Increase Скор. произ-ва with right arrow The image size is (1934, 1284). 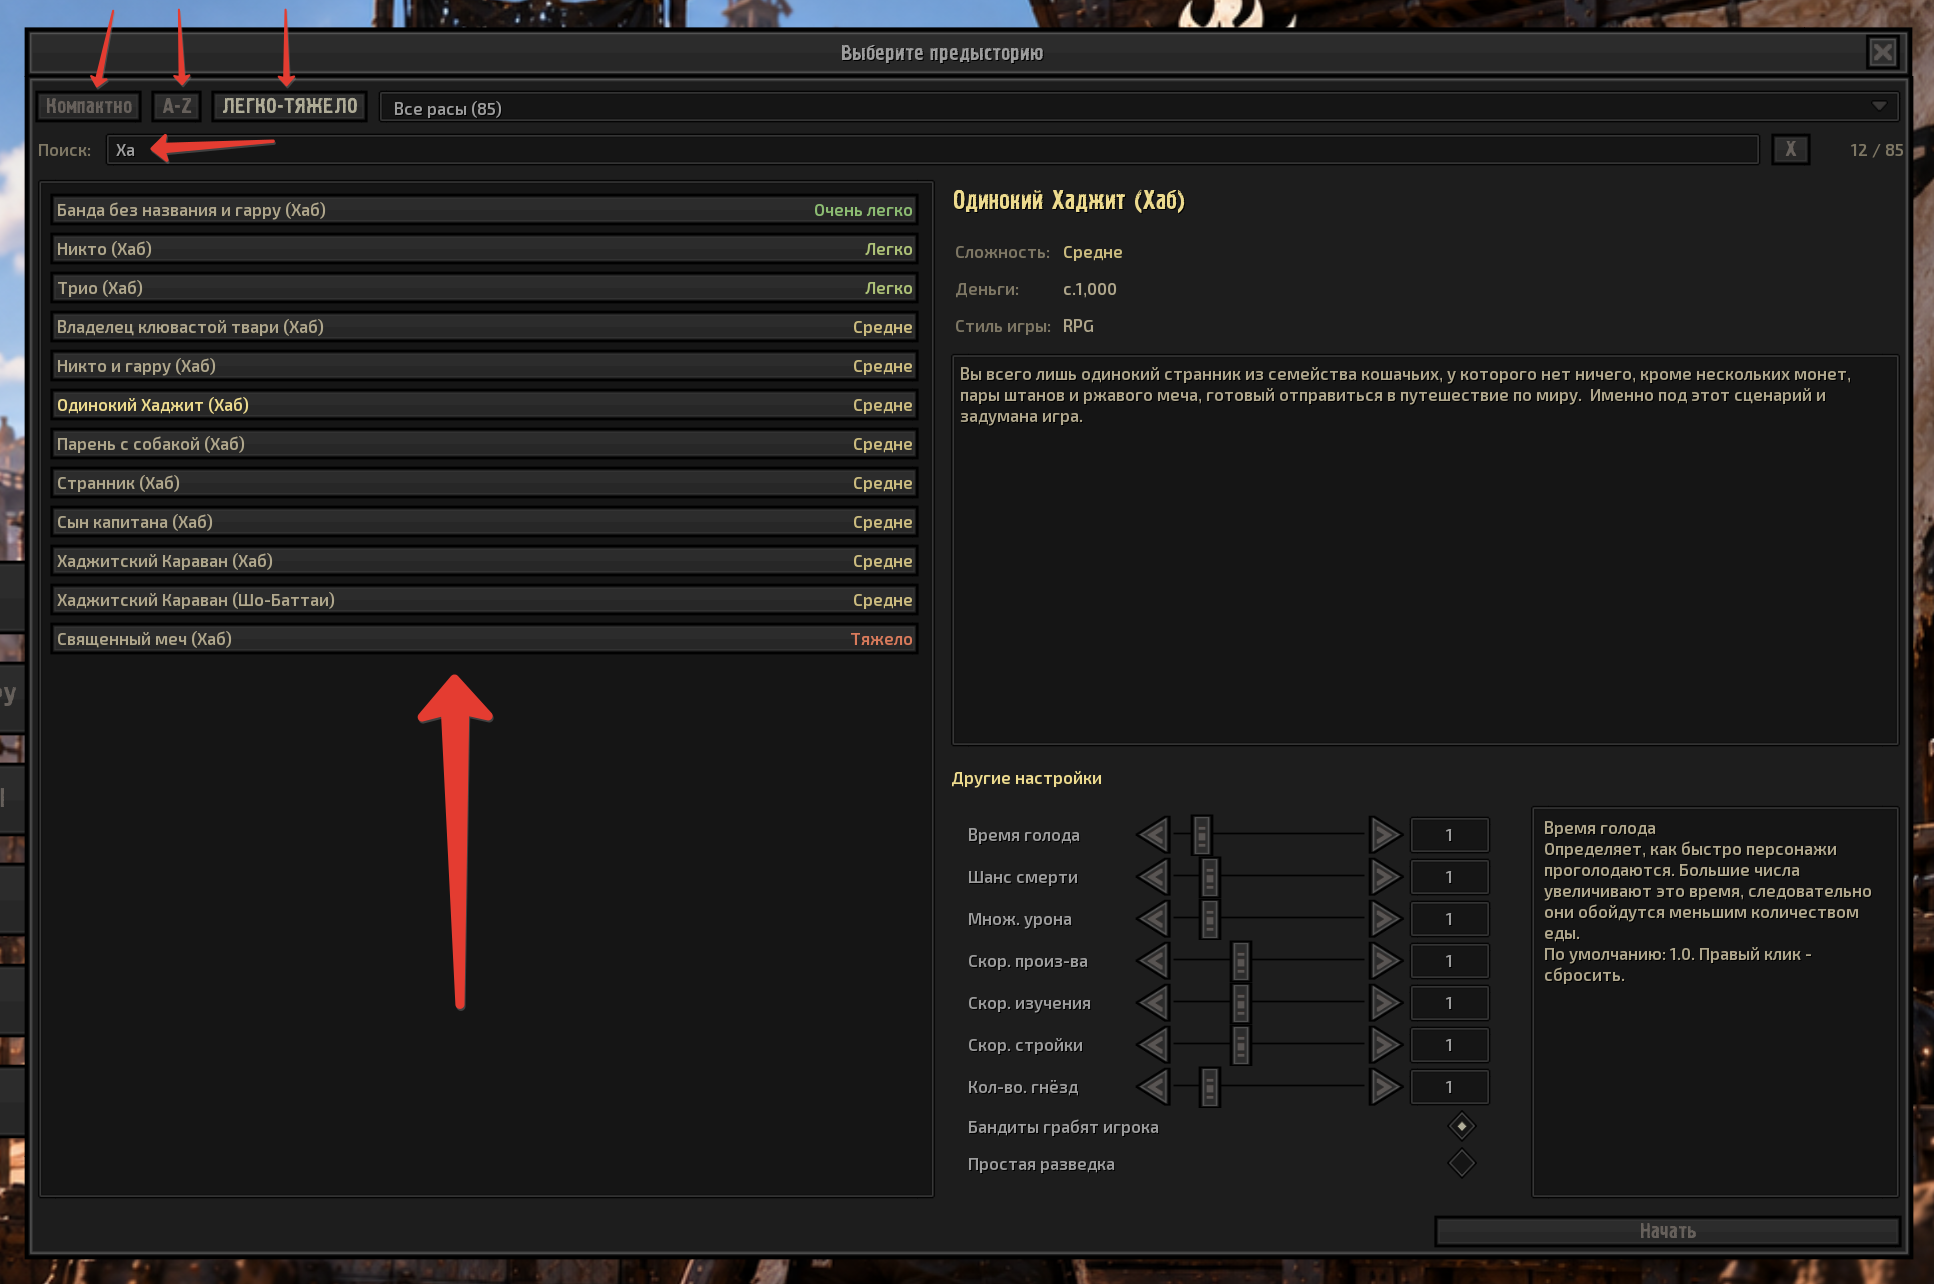1385,961
